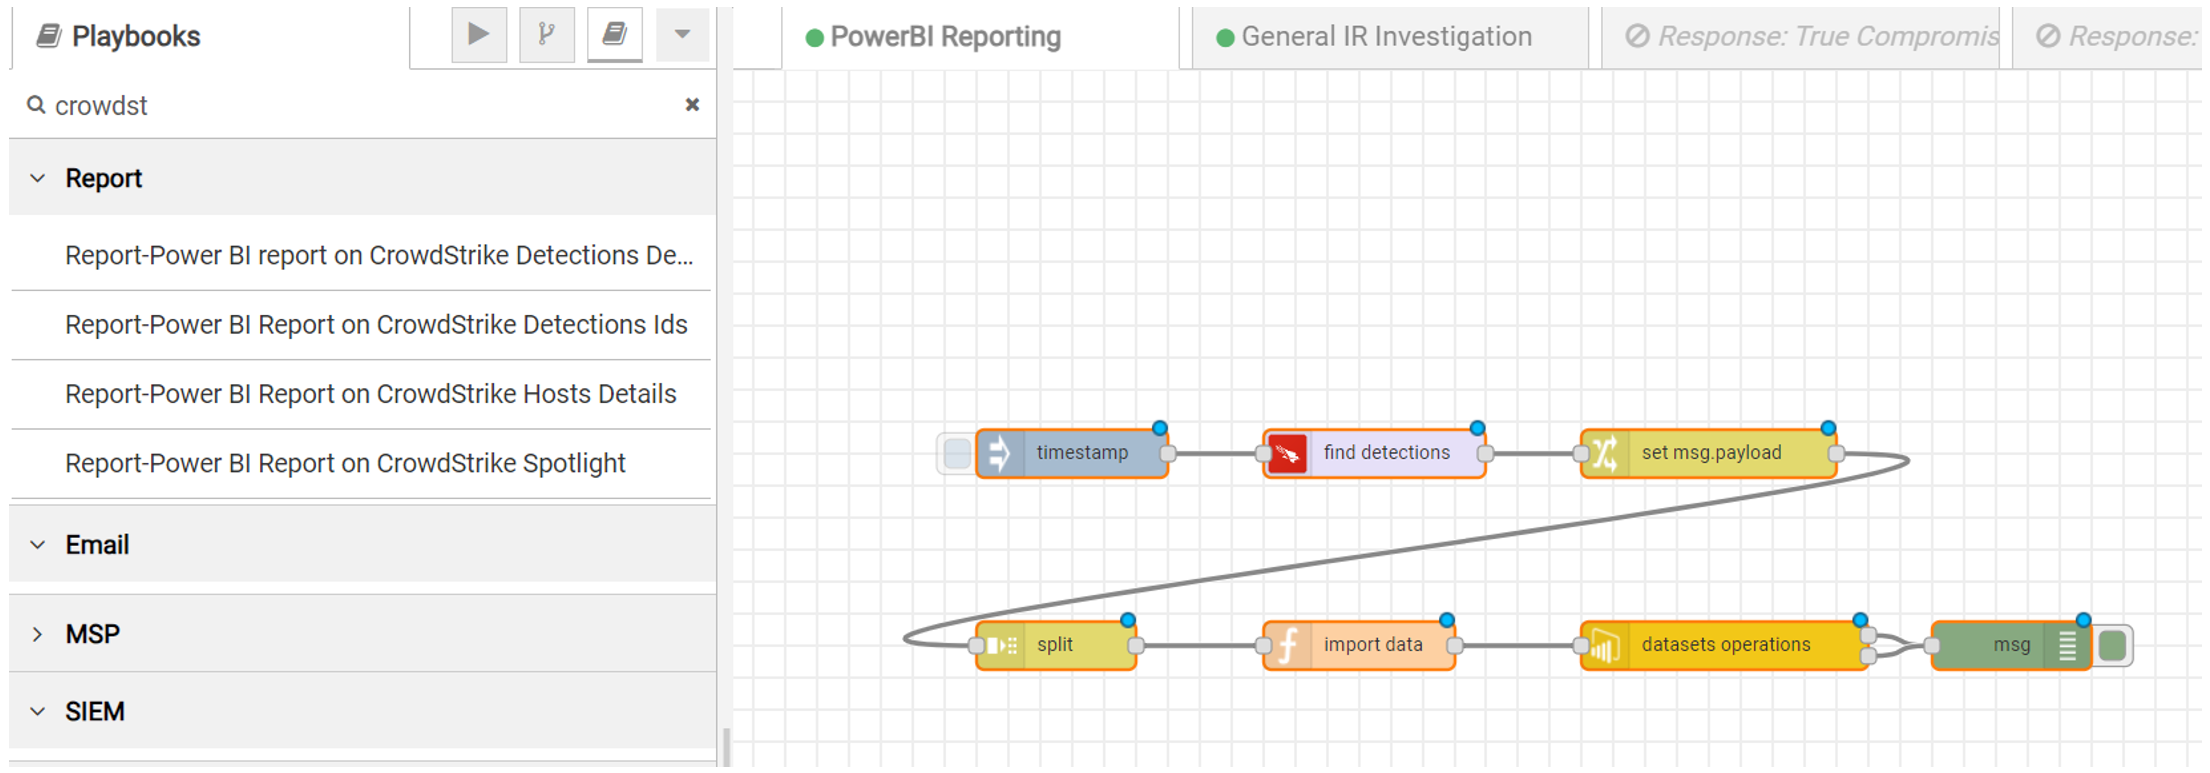Image resolution: width=2210 pixels, height=773 pixels.
Task: Click the output port of import data node
Action: click(x=1454, y=646)
